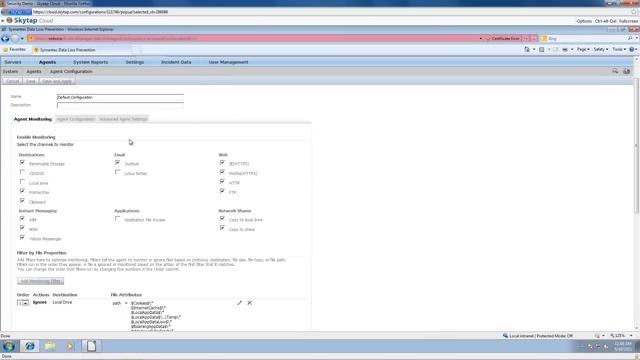
Task: Open the System Reports menu
Action: point(91,62)
